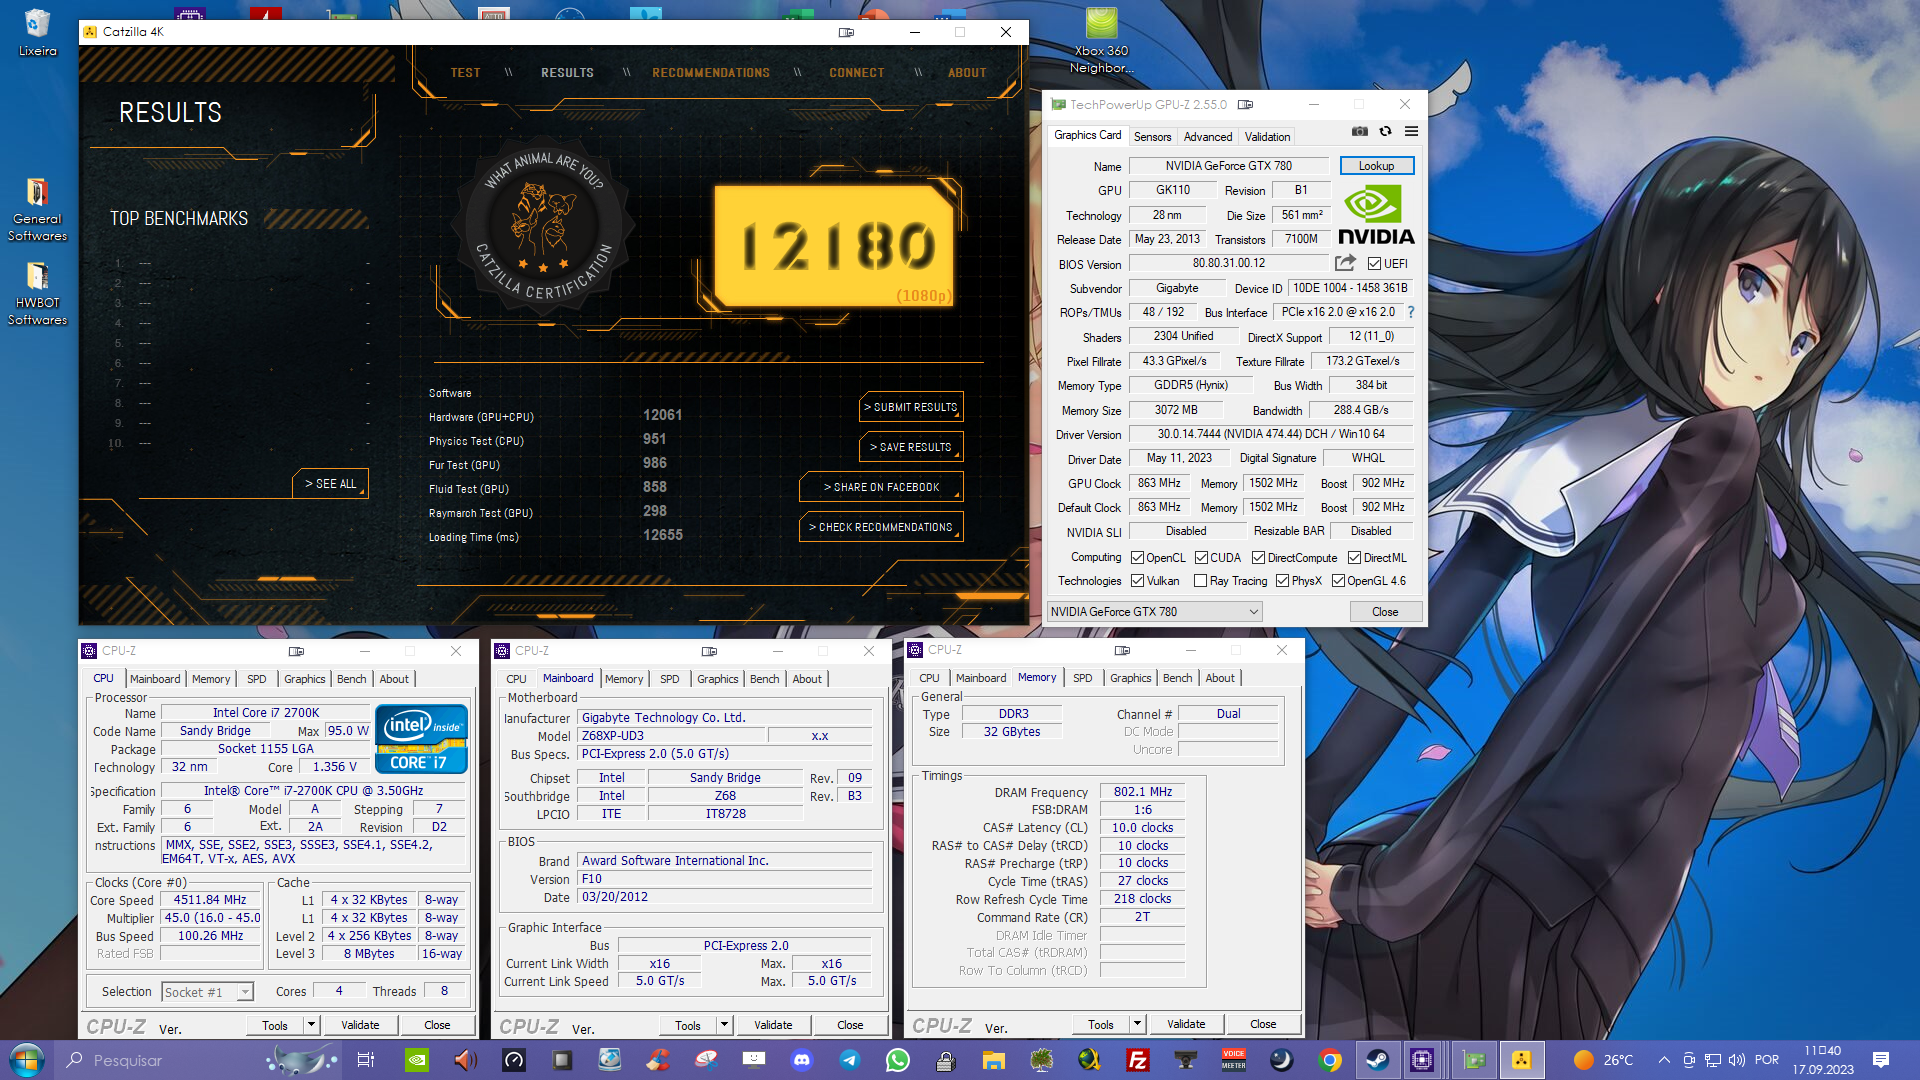Click the BIOS export share icon in GPU-Z
This screenshot has width=1920, height=1080.
point(1345,263)
